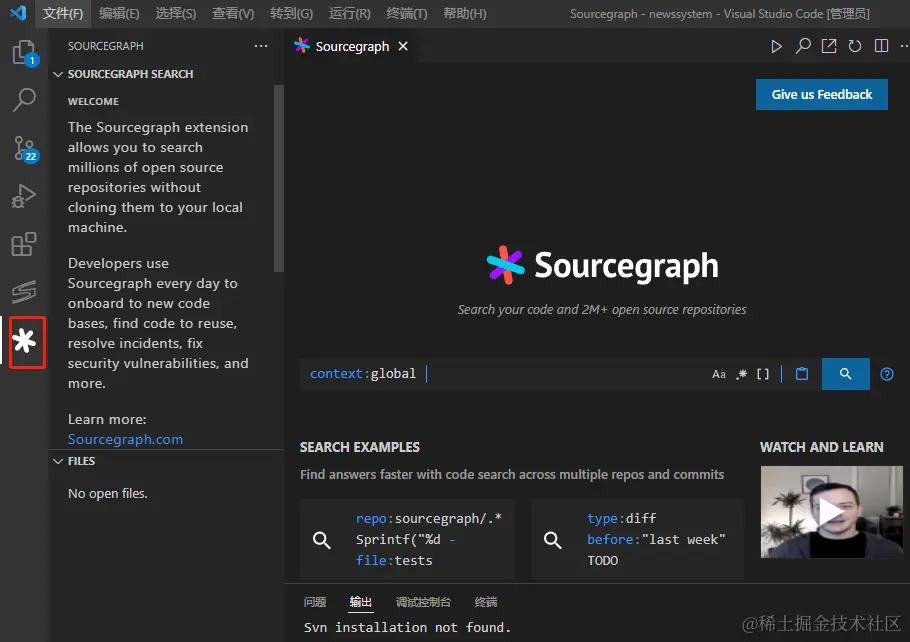The width and height of the screenshot is (910, 642).
Task: Toggle structural search brackets in search box
Action: [763, 374]
